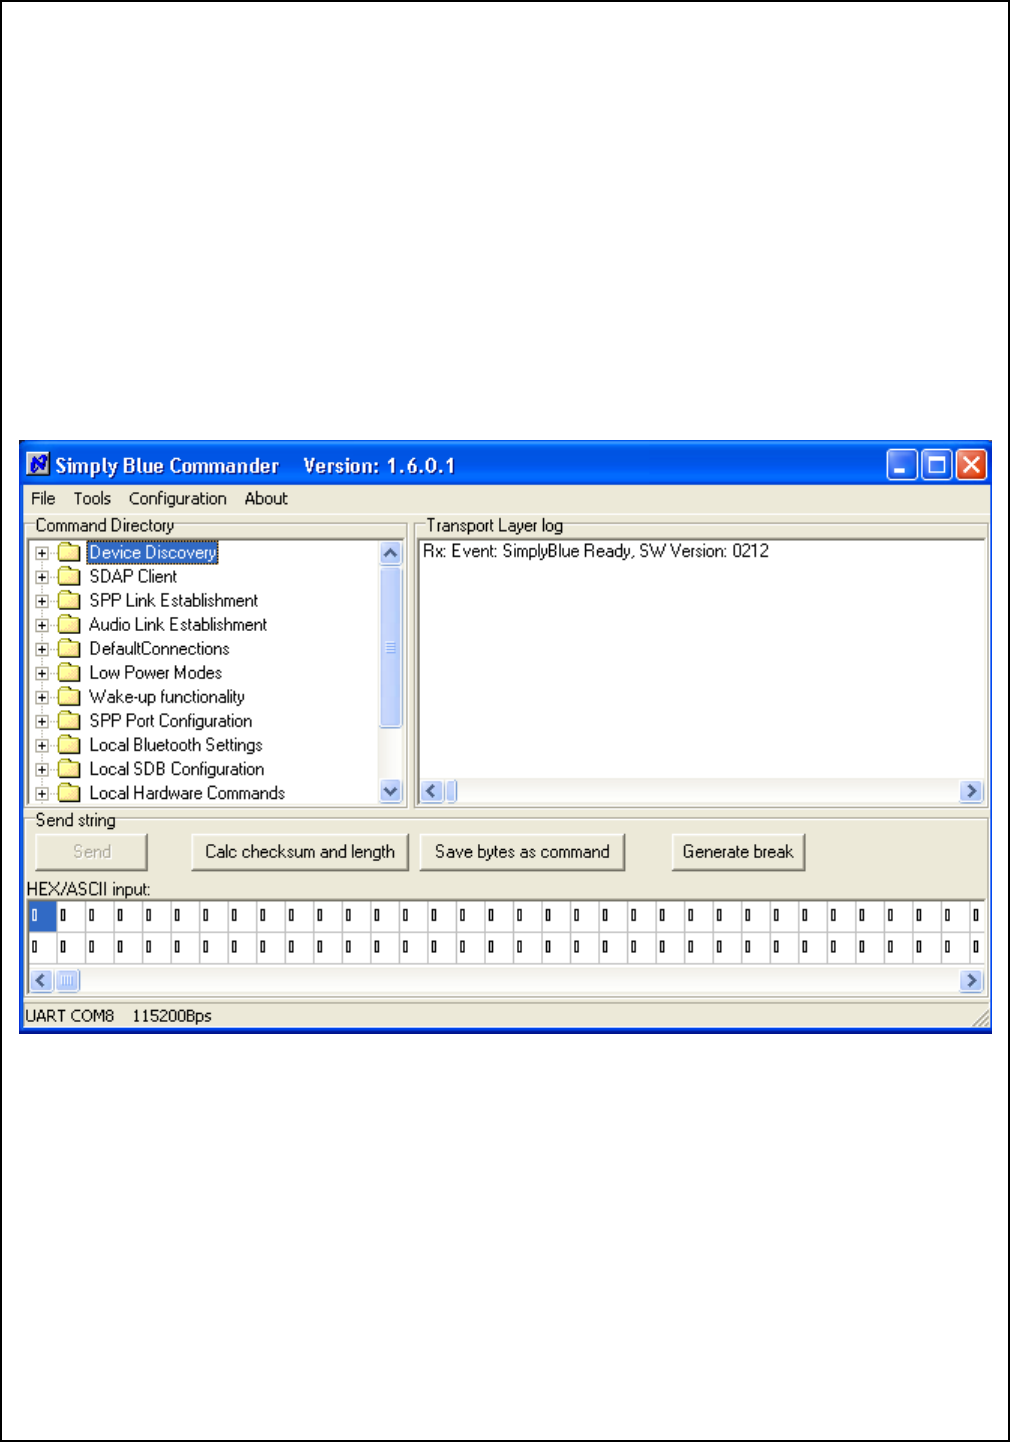Click Transport Layer log scroll right arrow

[x=970, y=791]
